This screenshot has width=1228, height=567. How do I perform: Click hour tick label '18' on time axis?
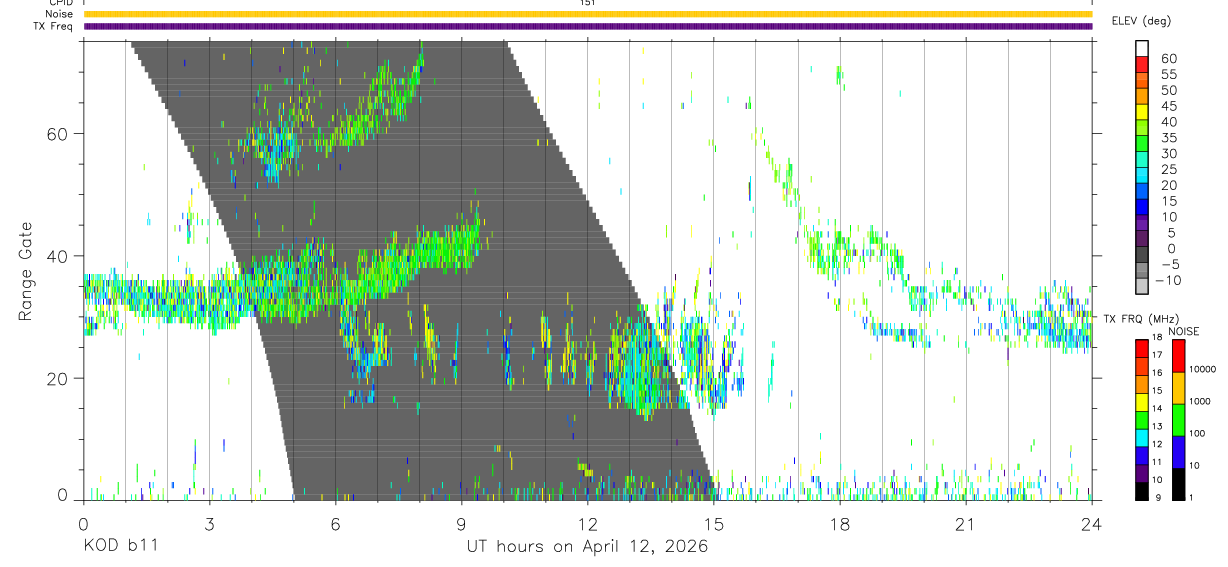click(x=839, y=524)
